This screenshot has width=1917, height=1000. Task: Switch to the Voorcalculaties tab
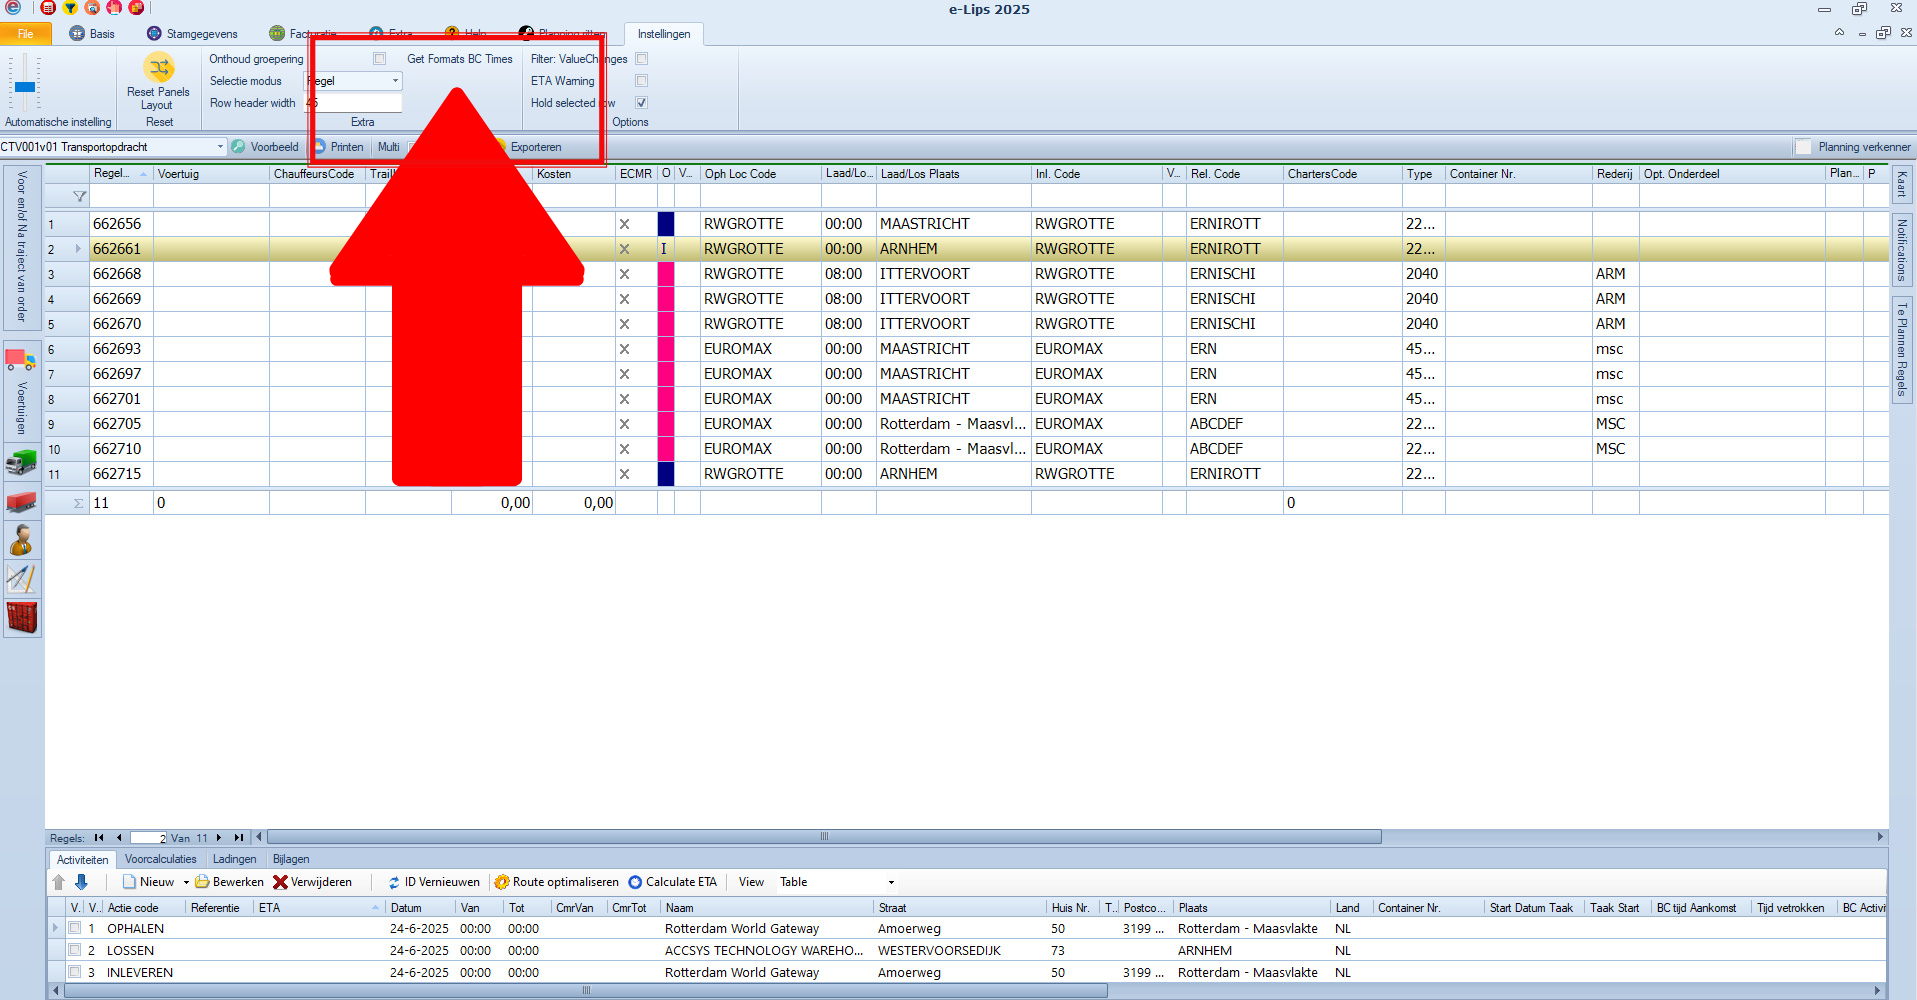tap(160, 859)
